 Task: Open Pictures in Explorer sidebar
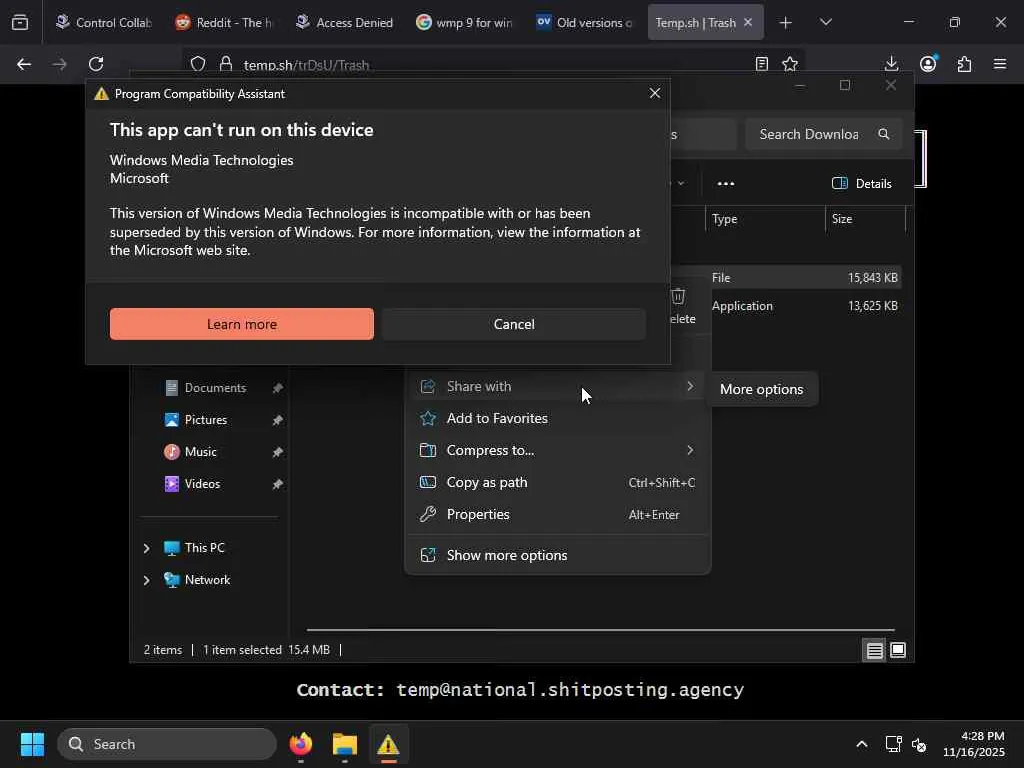pos(206,420)
